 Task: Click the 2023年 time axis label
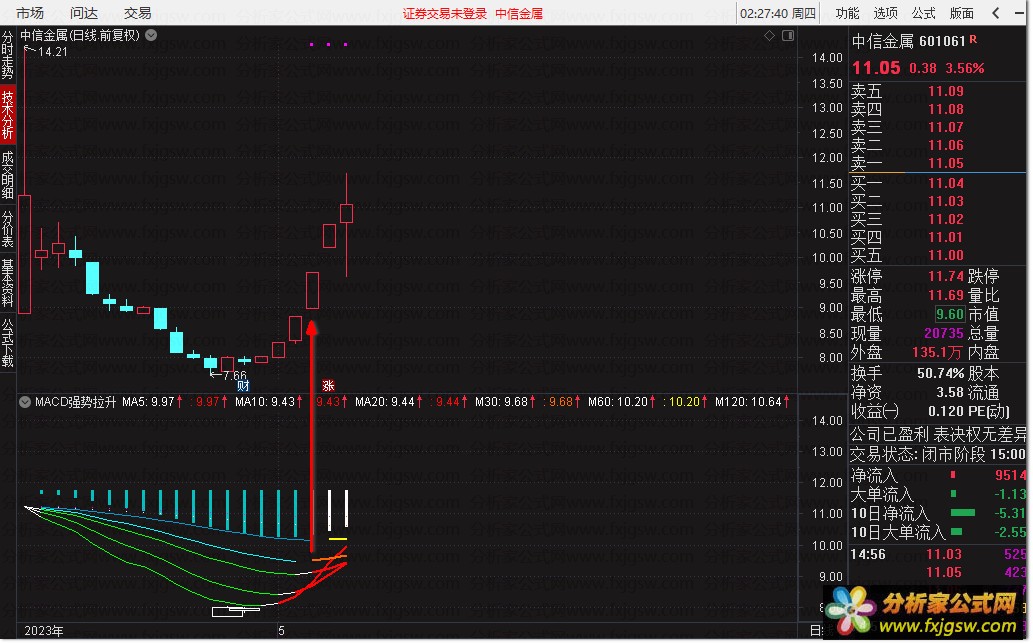point(43,631)
